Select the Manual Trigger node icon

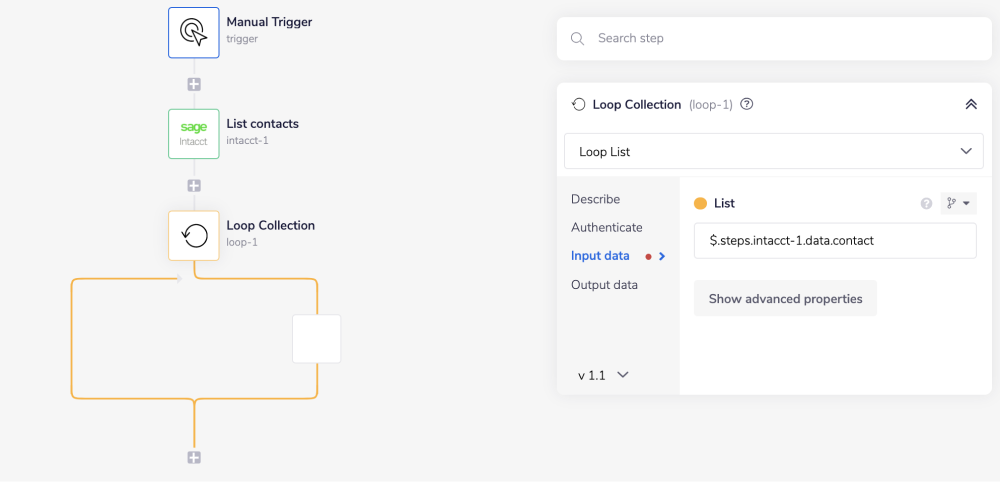(193, 32)
